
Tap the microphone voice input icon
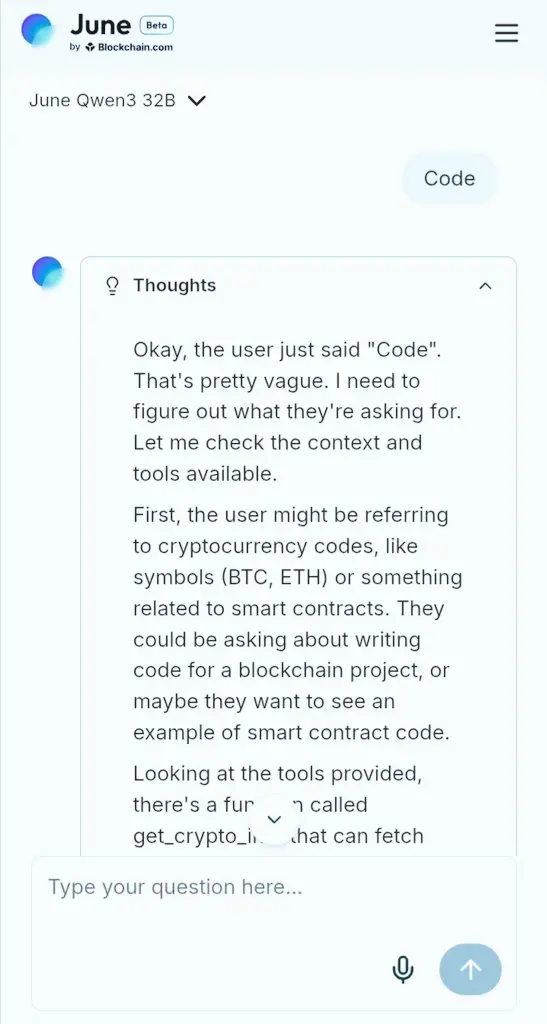(403, 969)
